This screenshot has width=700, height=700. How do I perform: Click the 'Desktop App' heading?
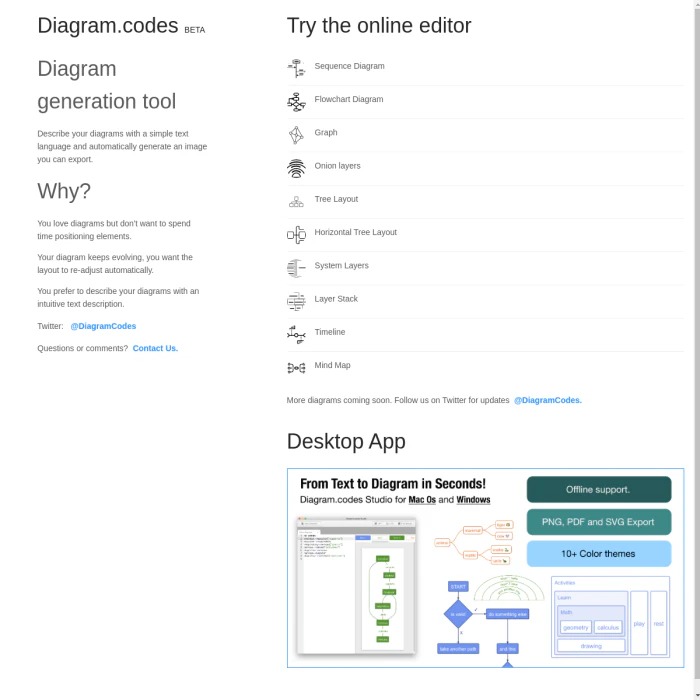346,442
